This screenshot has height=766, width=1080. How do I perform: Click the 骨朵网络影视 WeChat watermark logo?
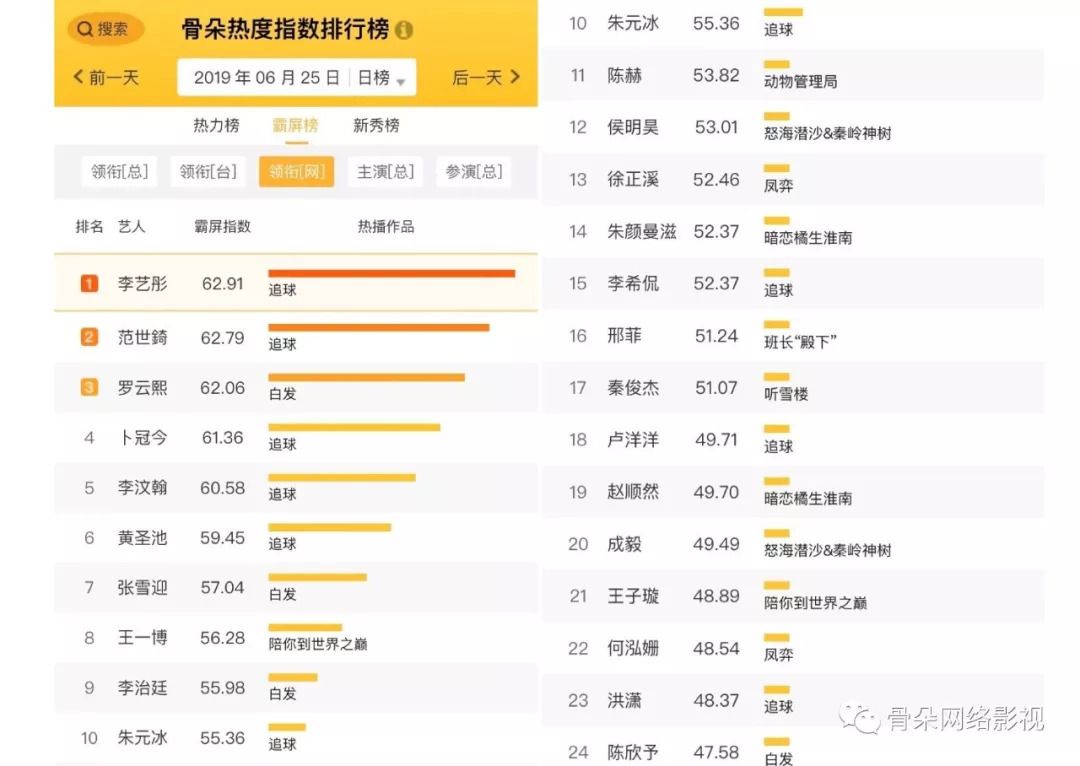click(859, 717)
